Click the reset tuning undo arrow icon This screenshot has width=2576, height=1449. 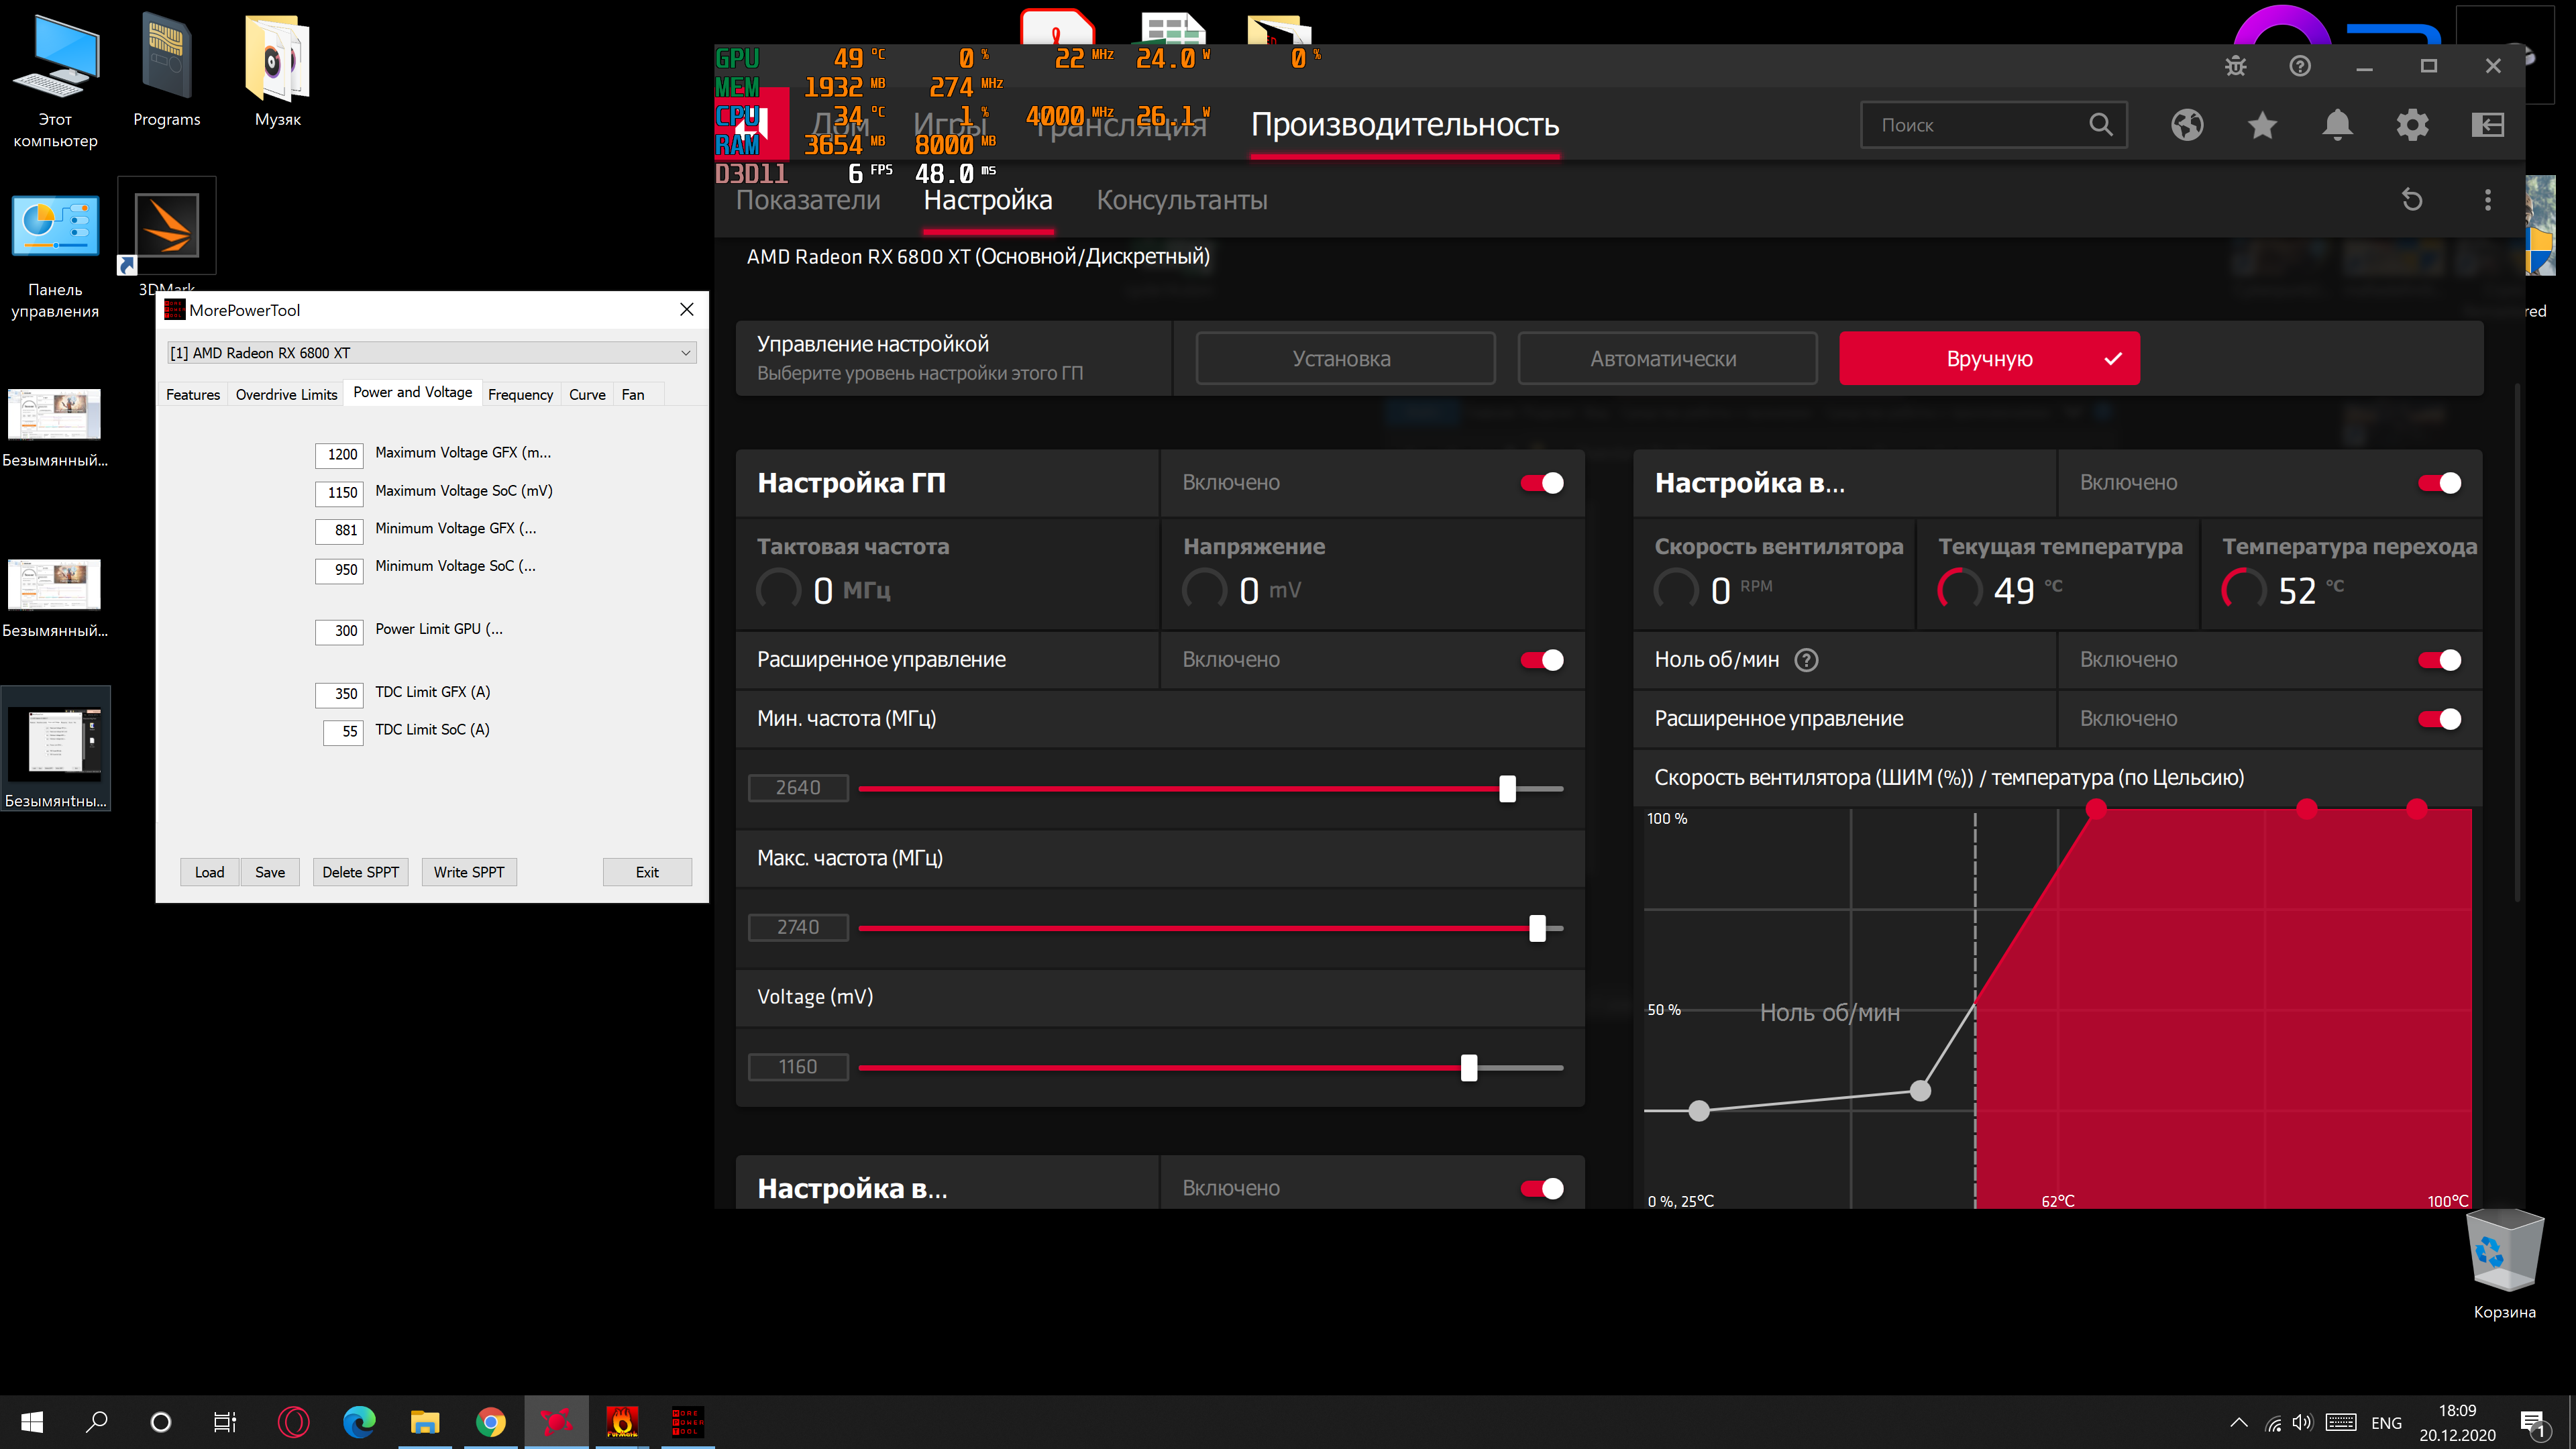pos(2412,200)
